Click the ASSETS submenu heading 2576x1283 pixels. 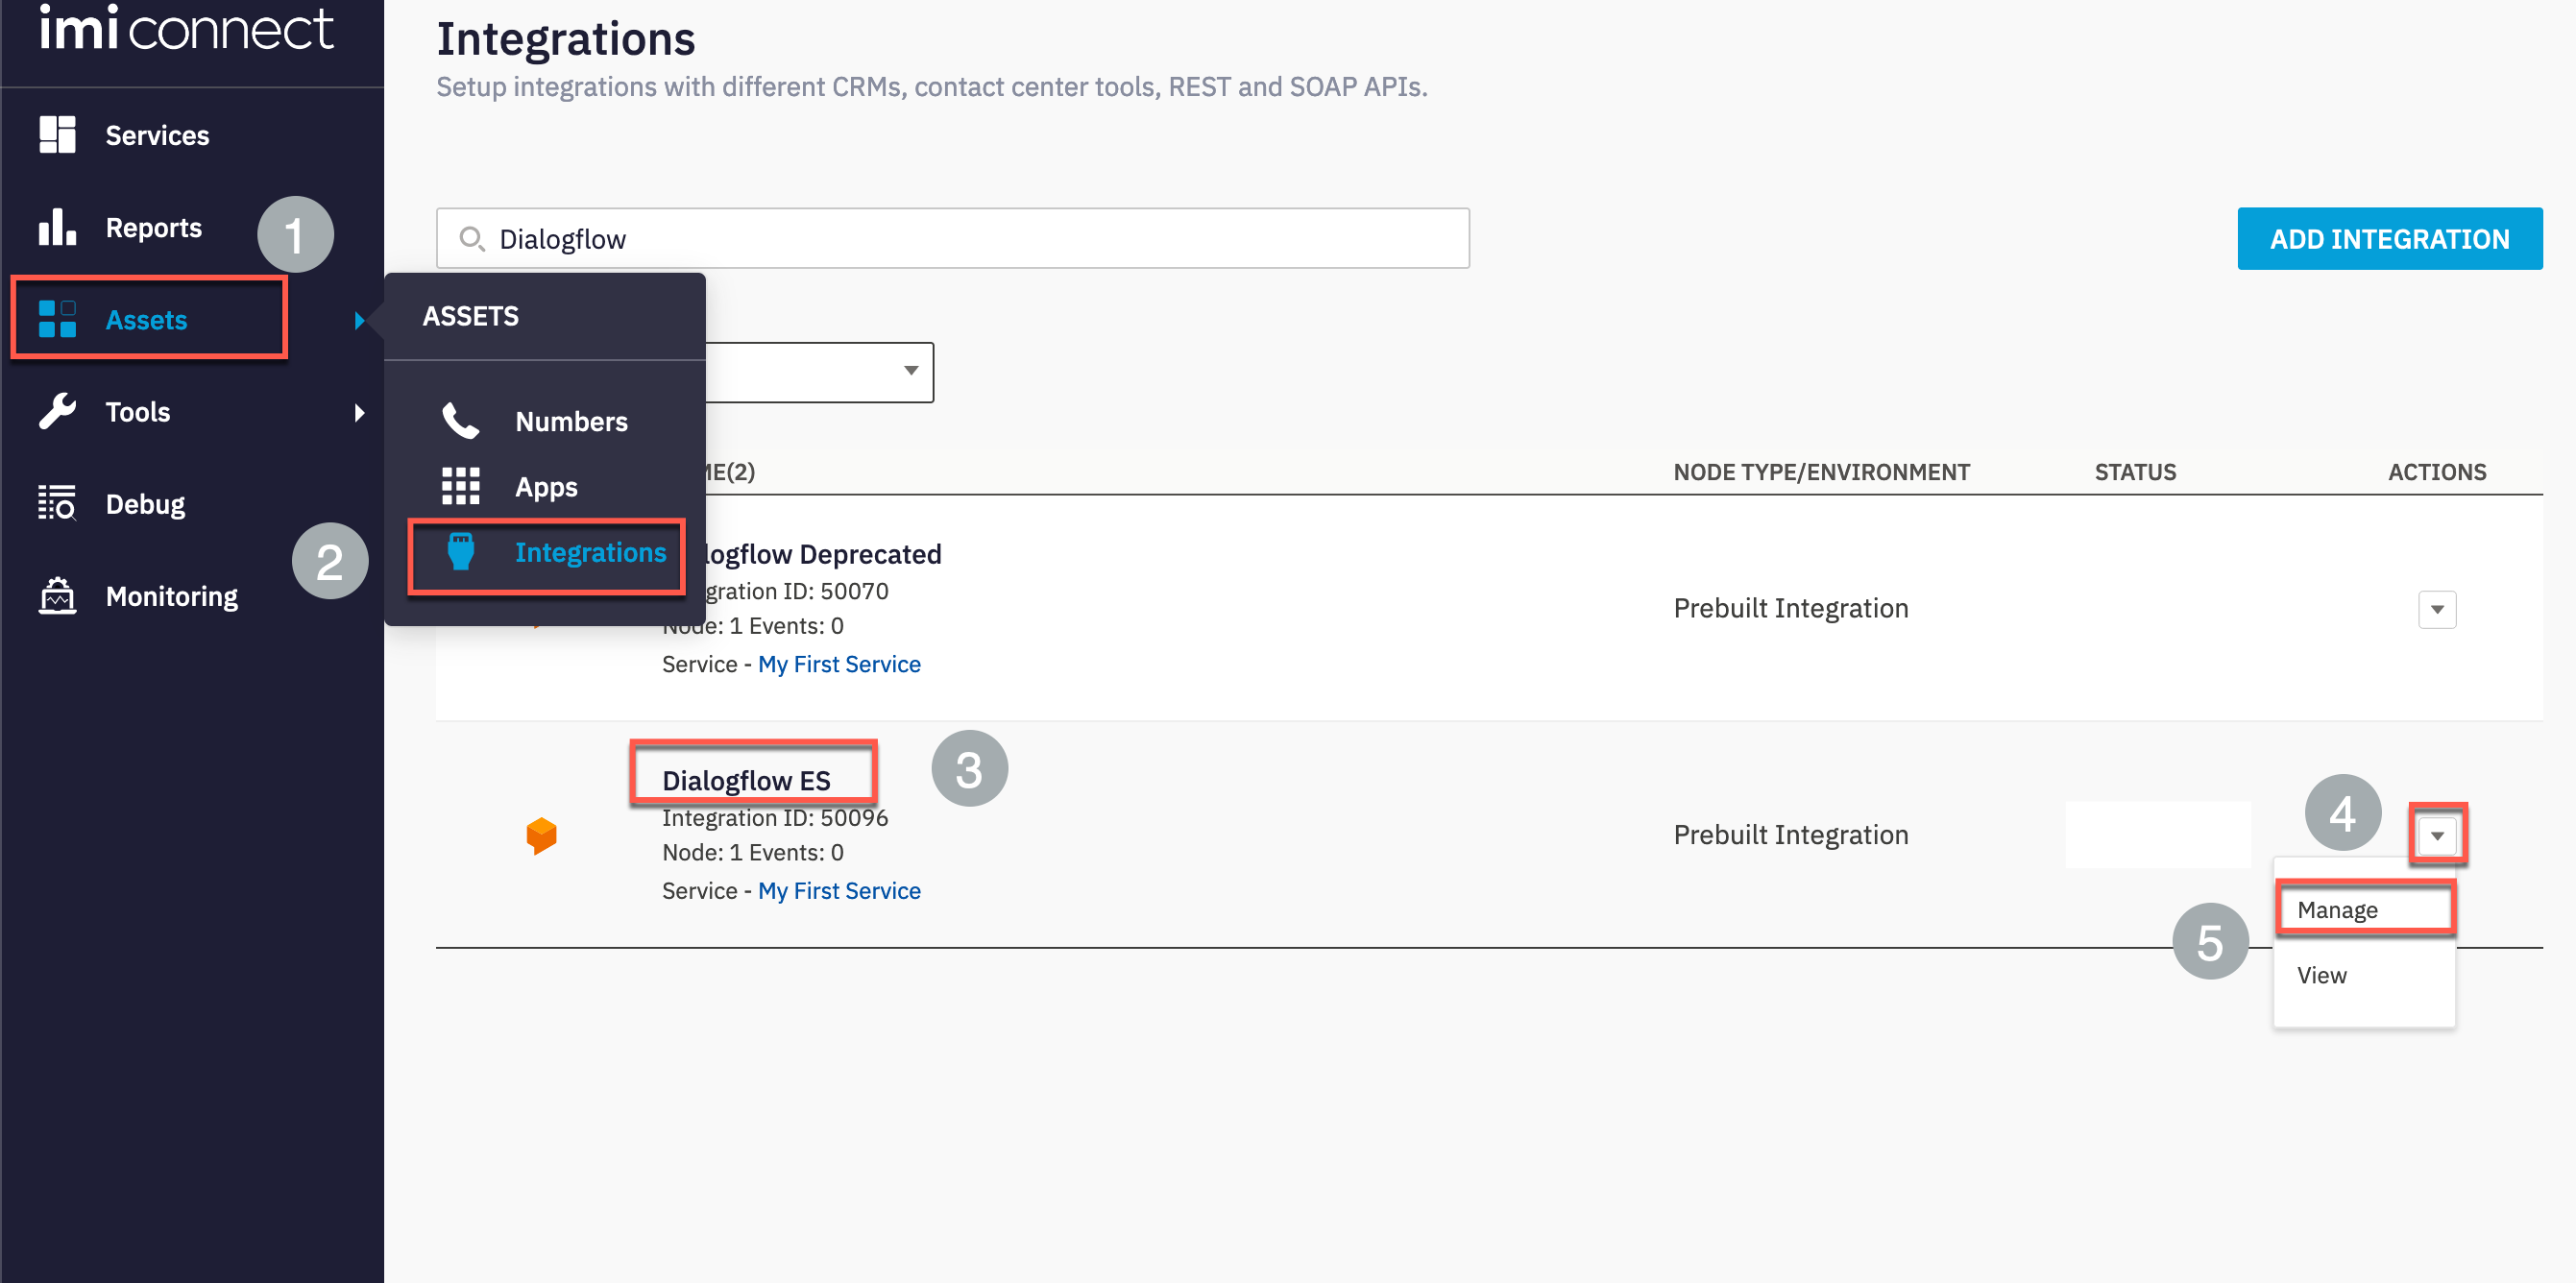(470, 316)
